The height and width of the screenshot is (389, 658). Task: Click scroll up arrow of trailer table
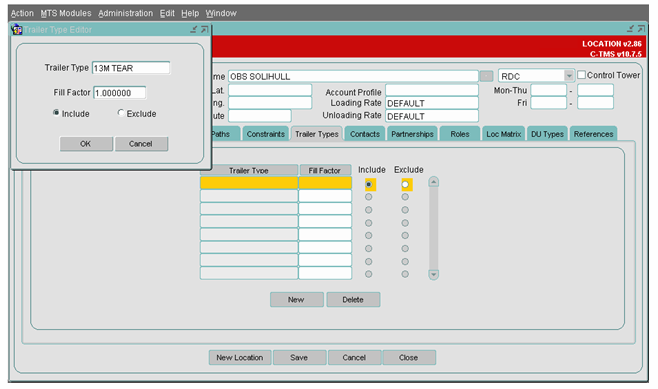pyautogui.click(x=433, y=182)
